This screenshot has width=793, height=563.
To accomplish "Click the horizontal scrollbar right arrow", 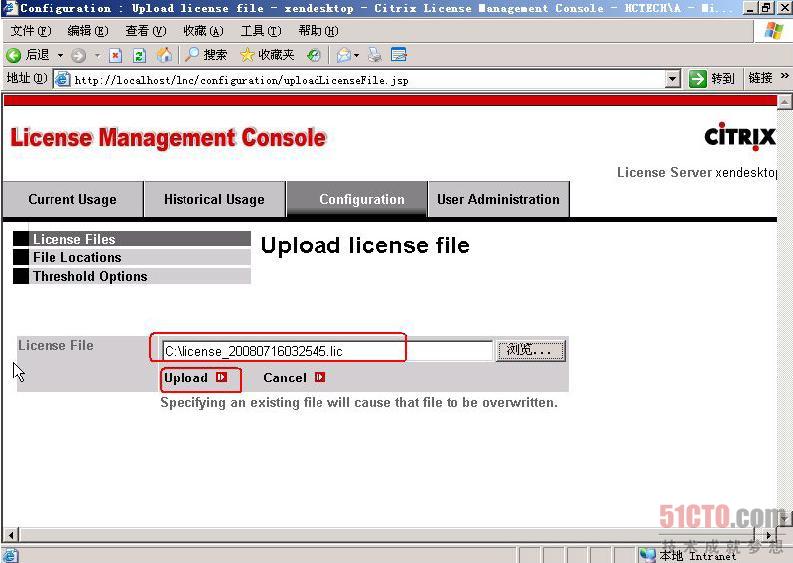I will point(769,535).
